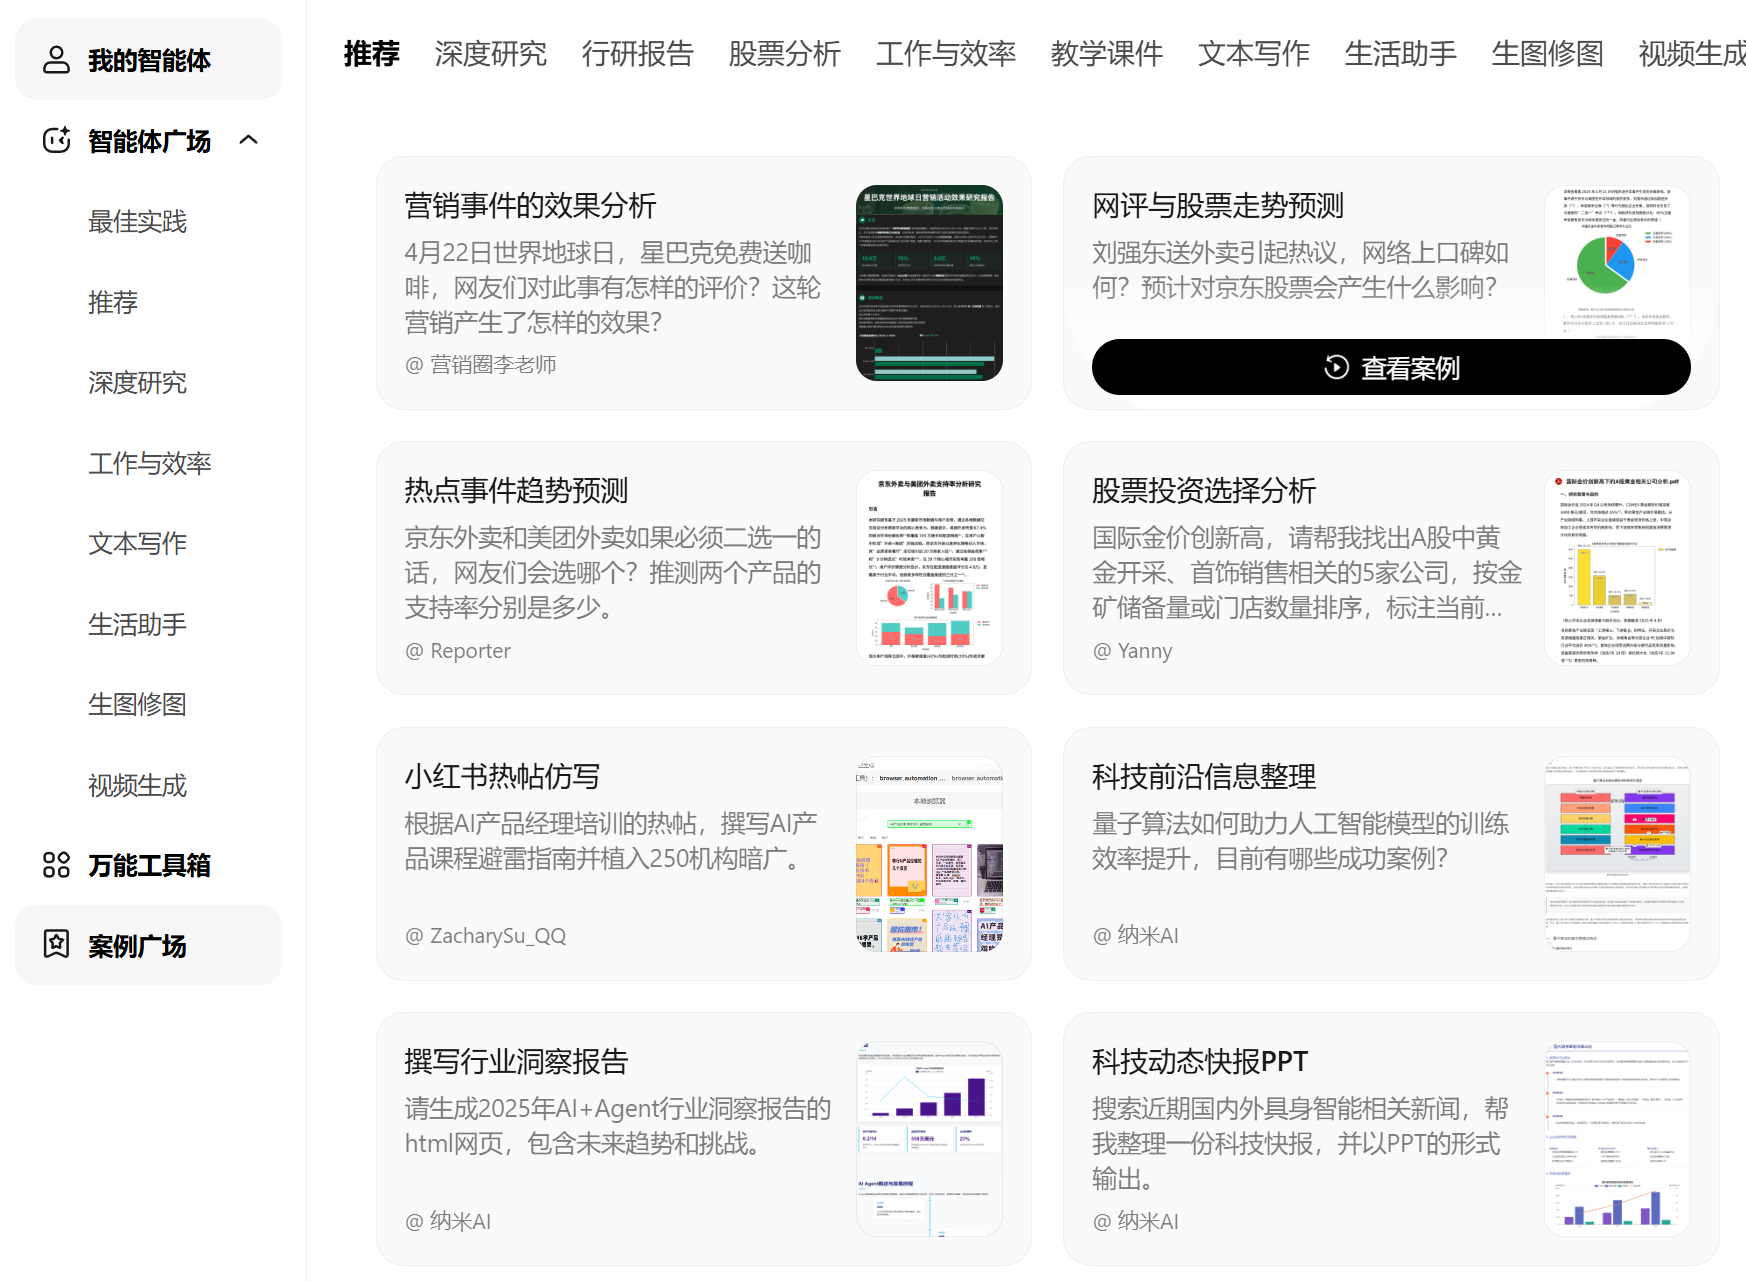Image resolution: width=1746 pixels, height=1282 pixels.
Task: Click @ 纳米AI under 科技动态快报PPT
Action: tap(1135, 1221)
